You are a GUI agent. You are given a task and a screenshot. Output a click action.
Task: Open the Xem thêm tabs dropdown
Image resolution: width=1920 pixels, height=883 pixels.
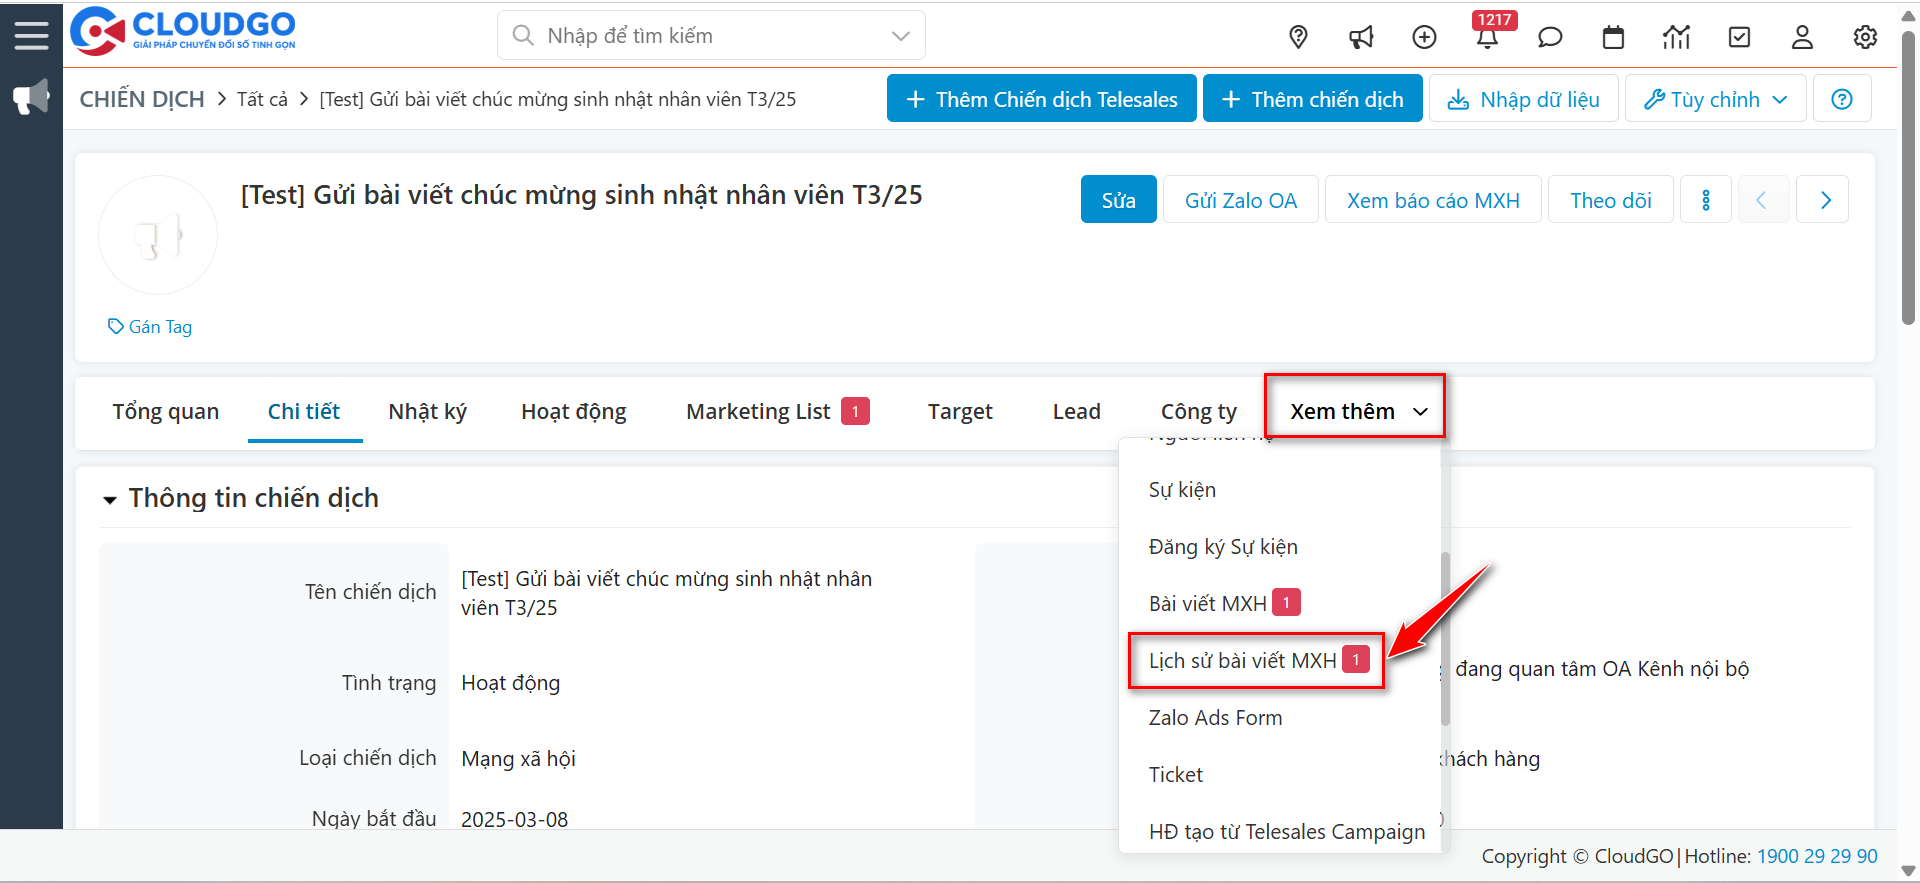[1356, 411]
